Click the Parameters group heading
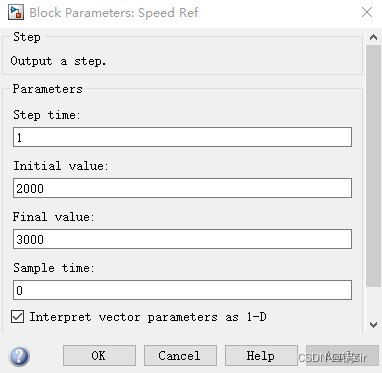Viewport: 382px width, 373px height. click(47, 89)
